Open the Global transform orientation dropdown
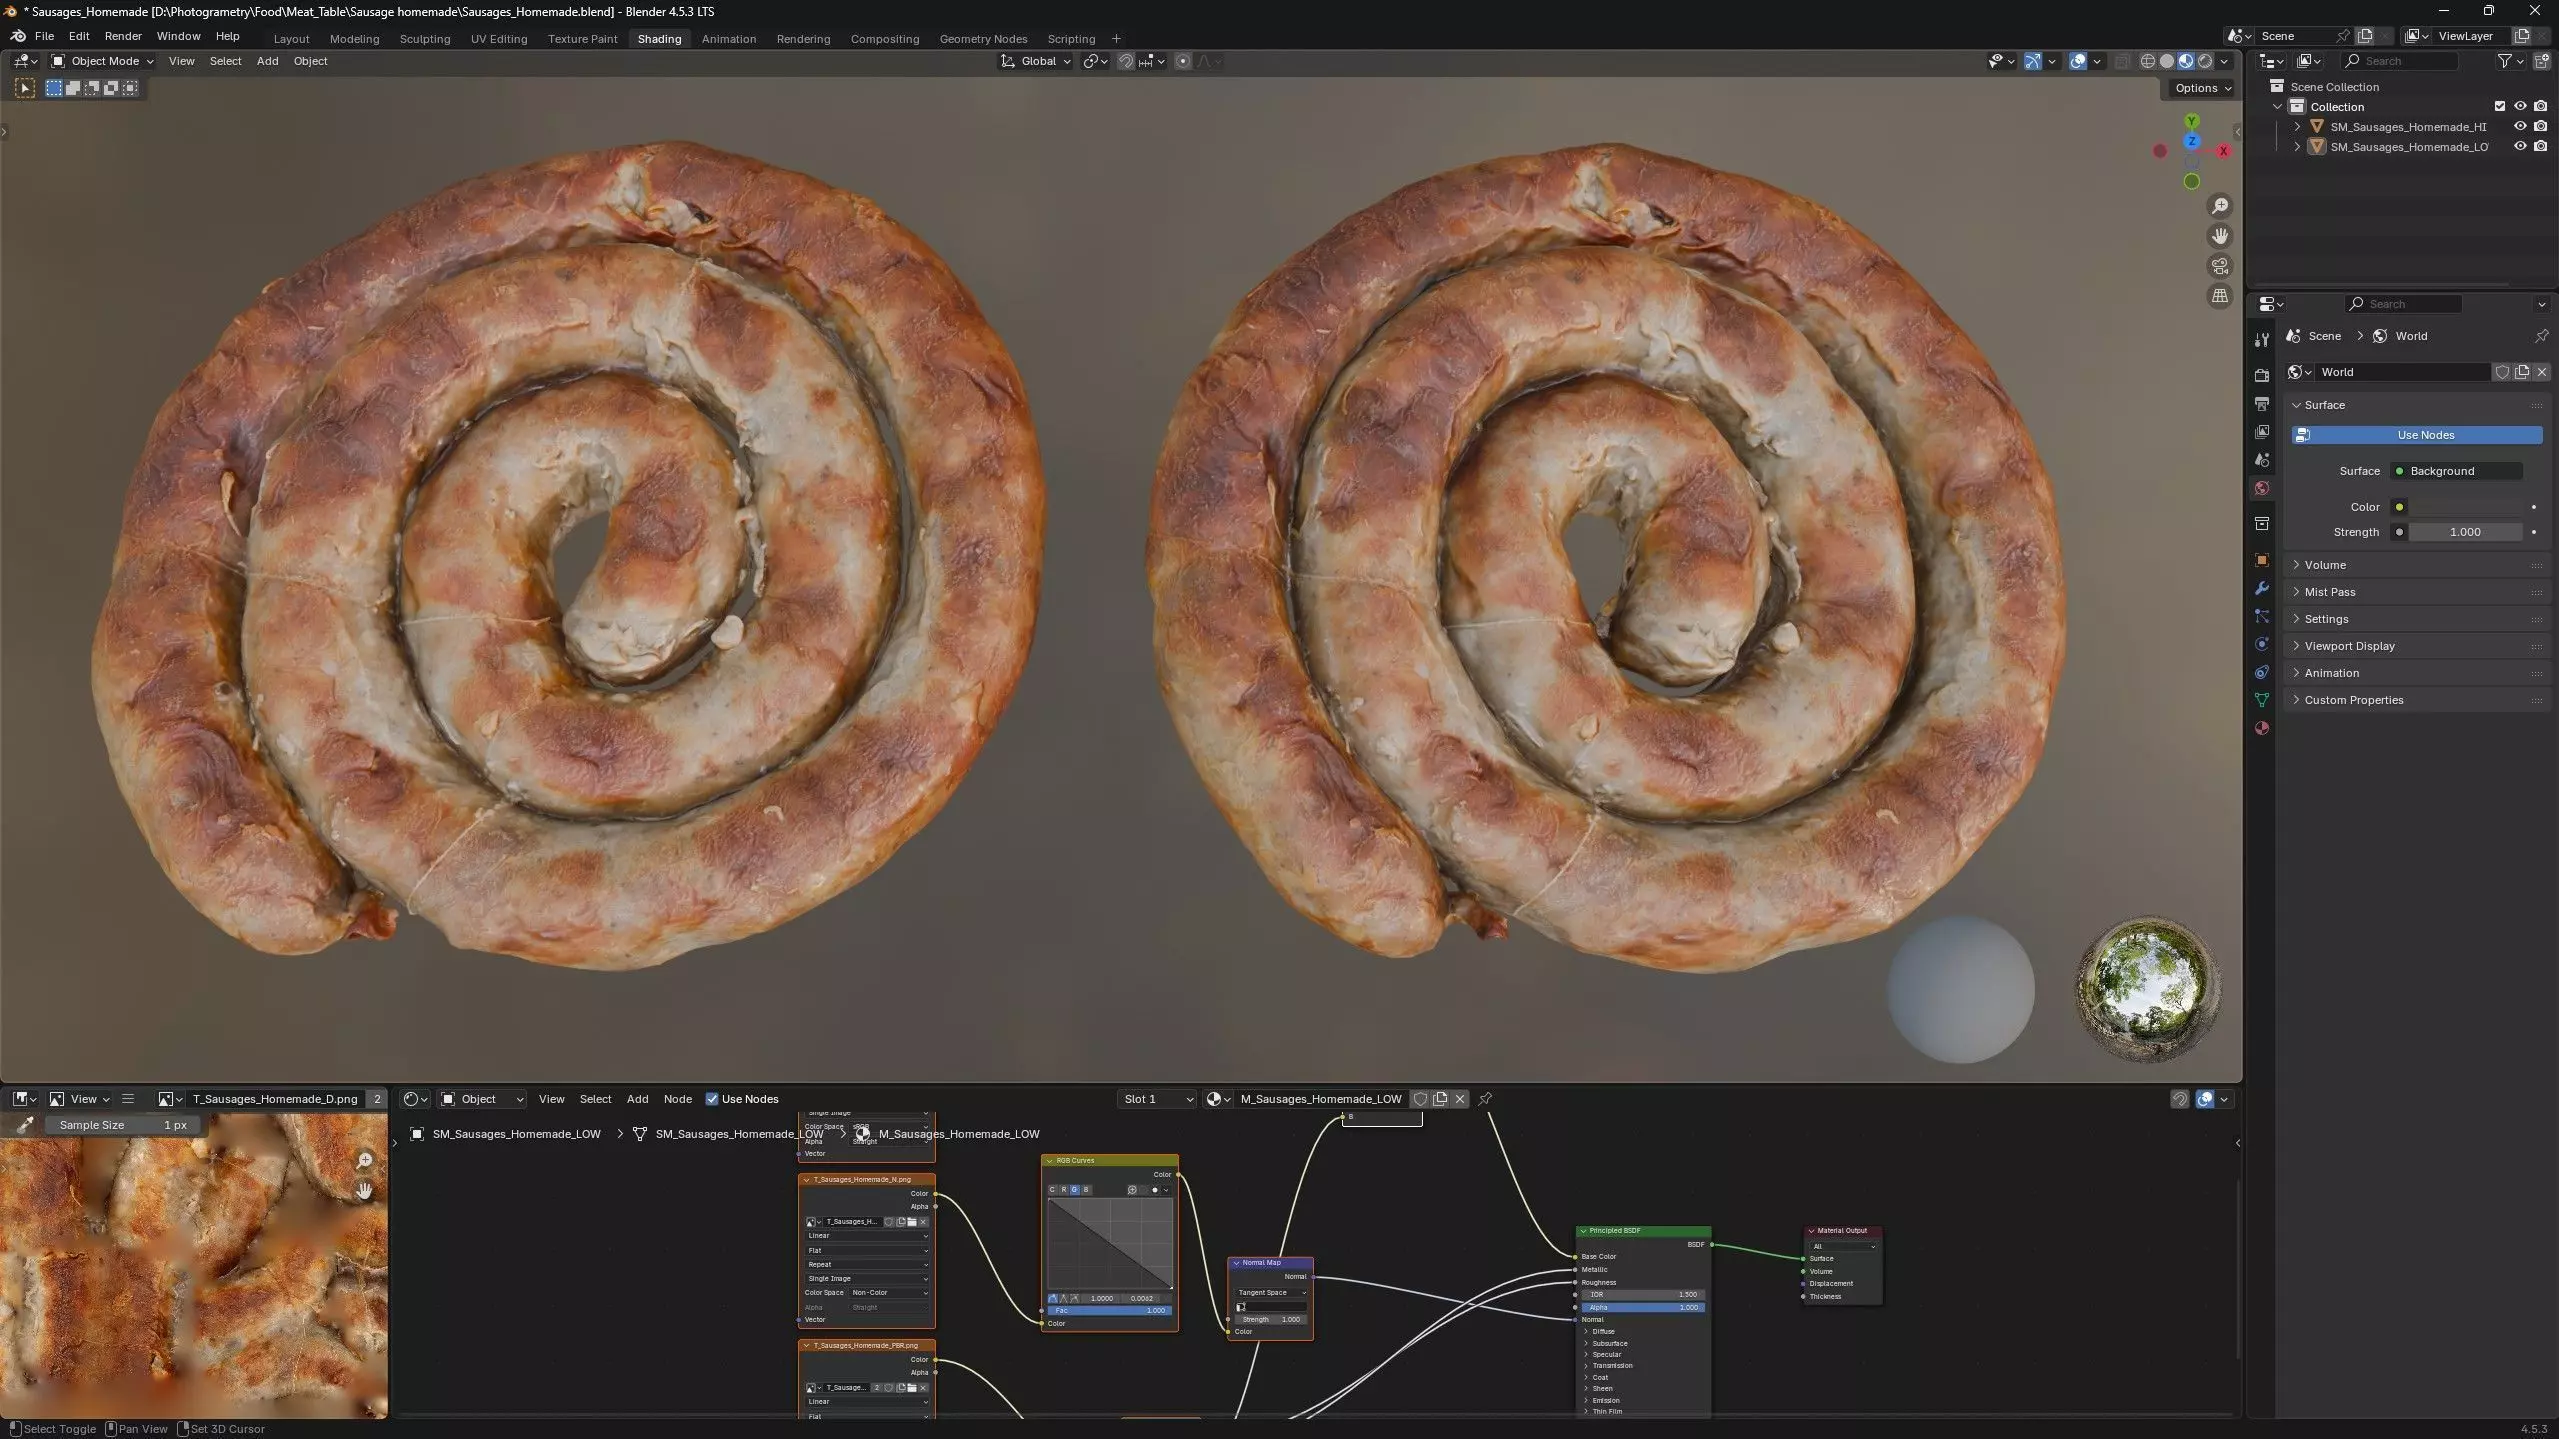Image resolution: width=2559 pixels, height=1439 pixels. point(1036,61)
